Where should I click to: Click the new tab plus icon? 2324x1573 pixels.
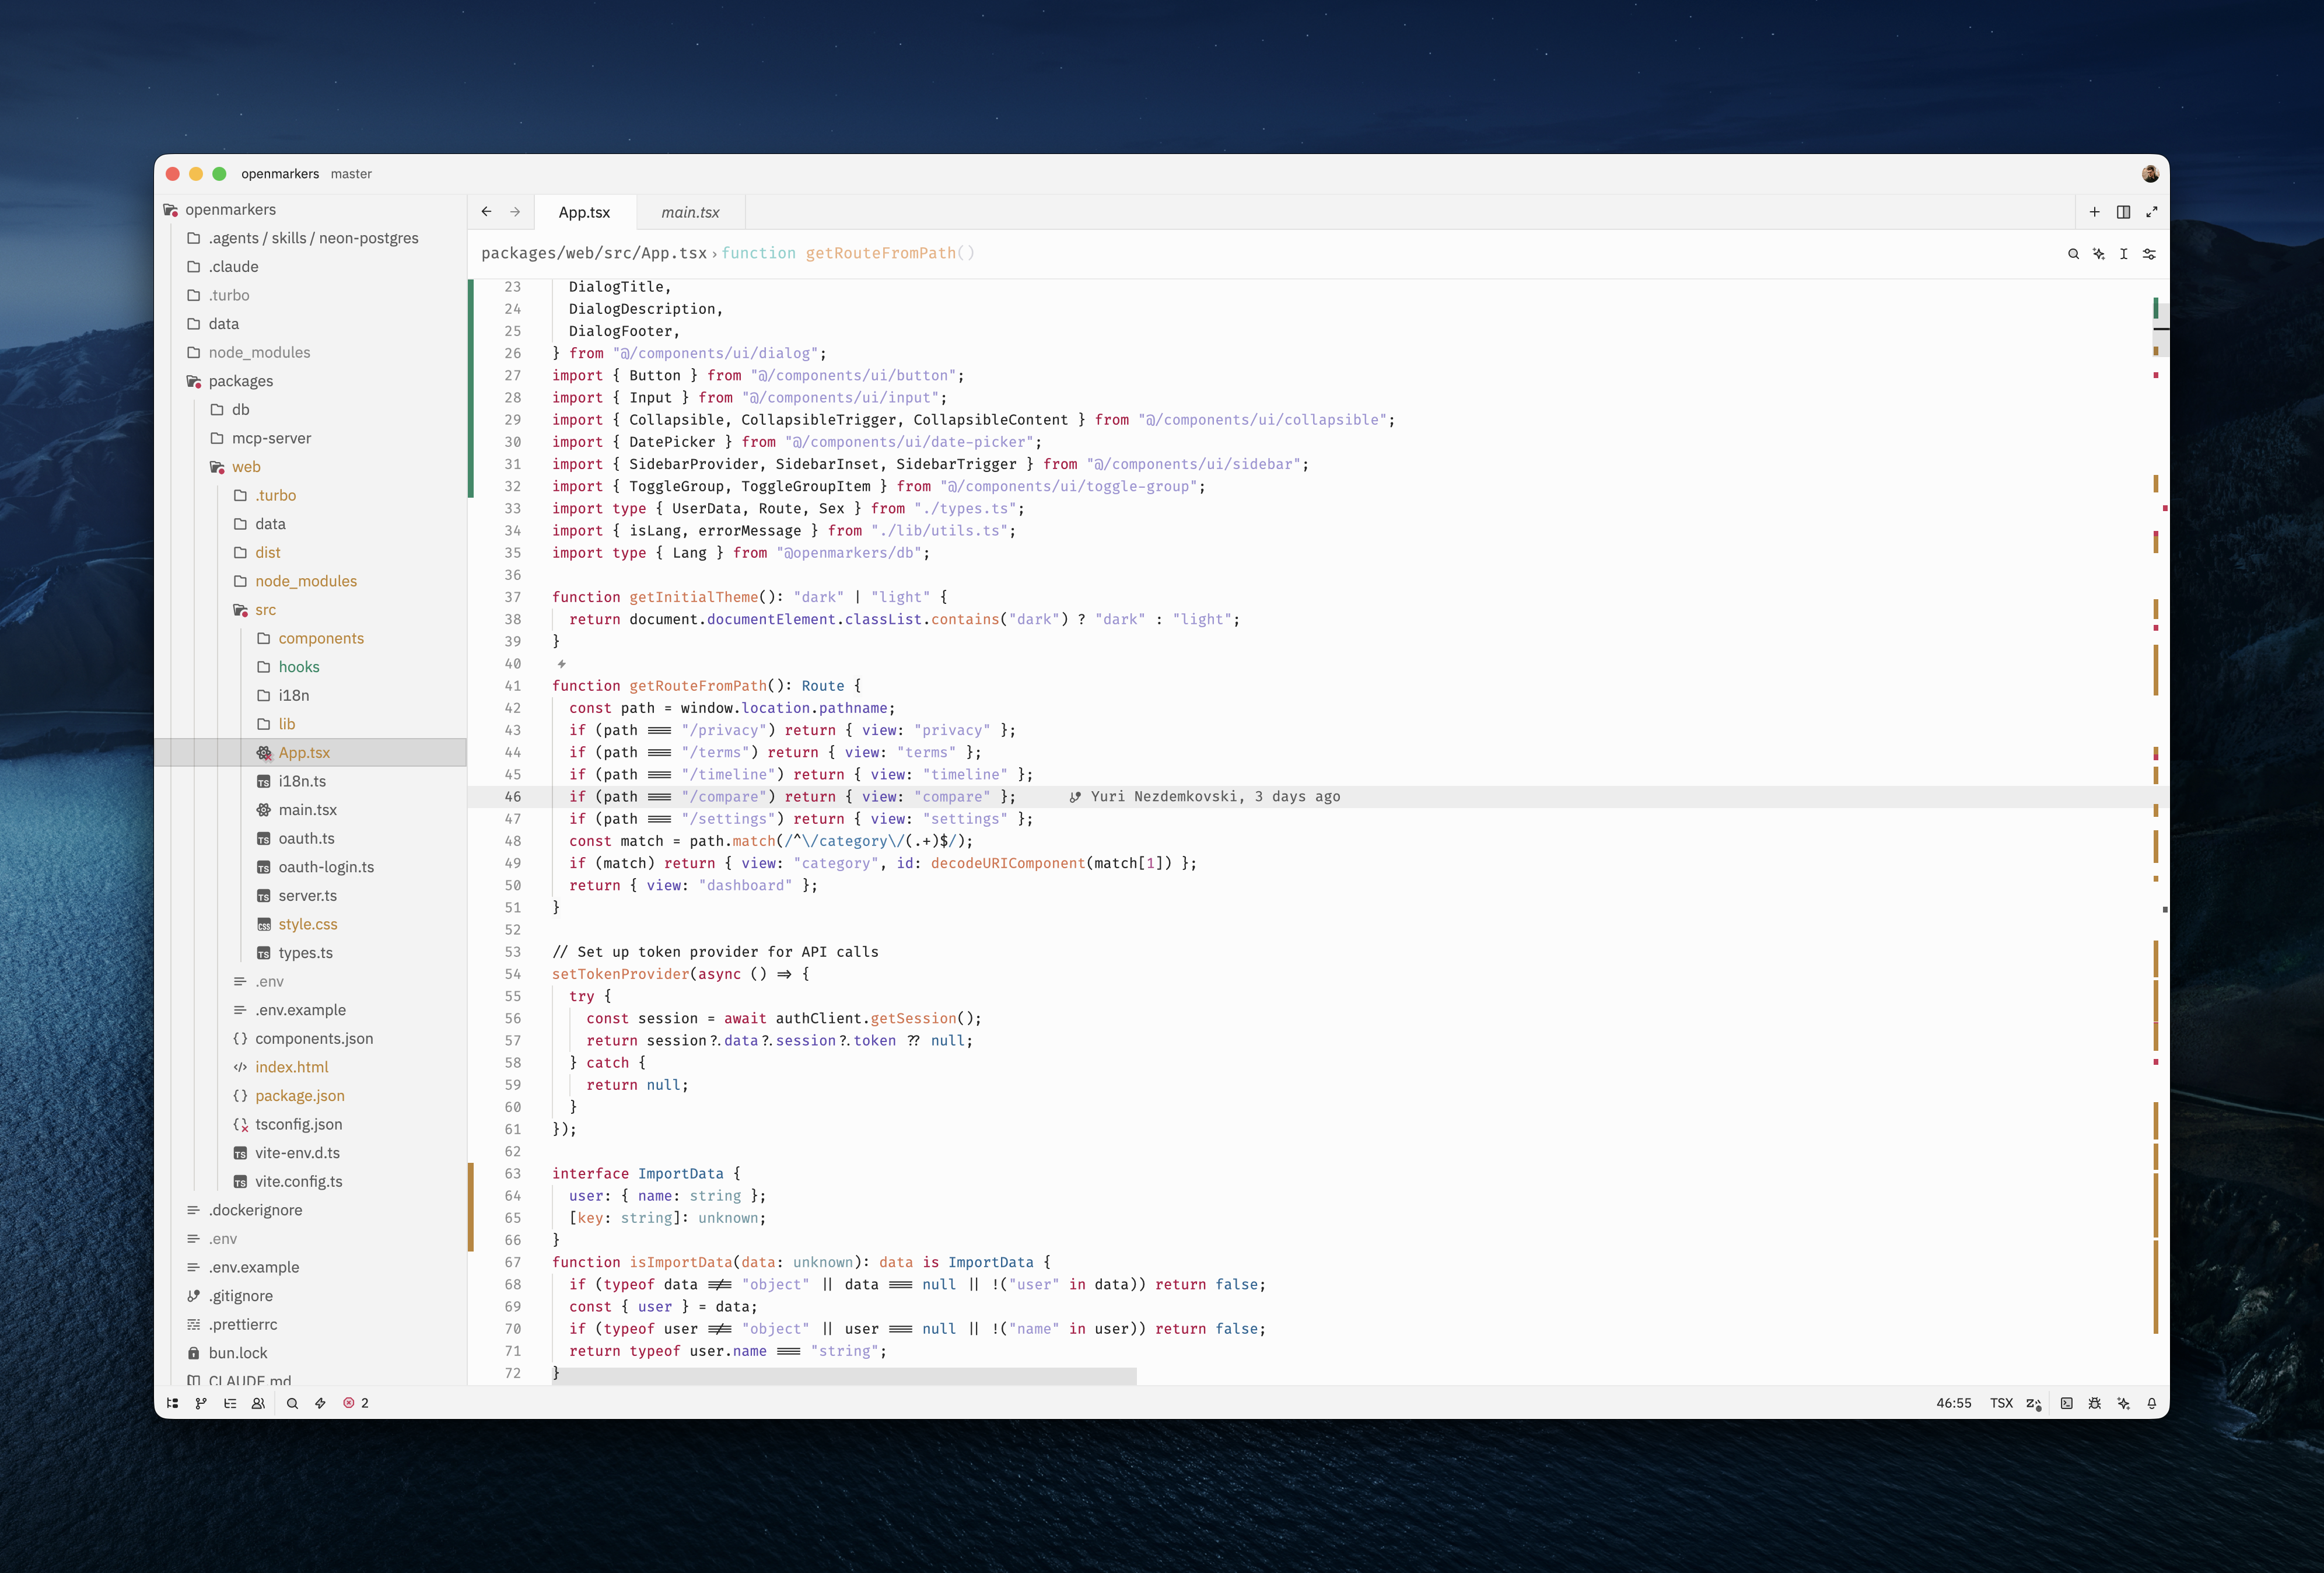(2095, 212)
